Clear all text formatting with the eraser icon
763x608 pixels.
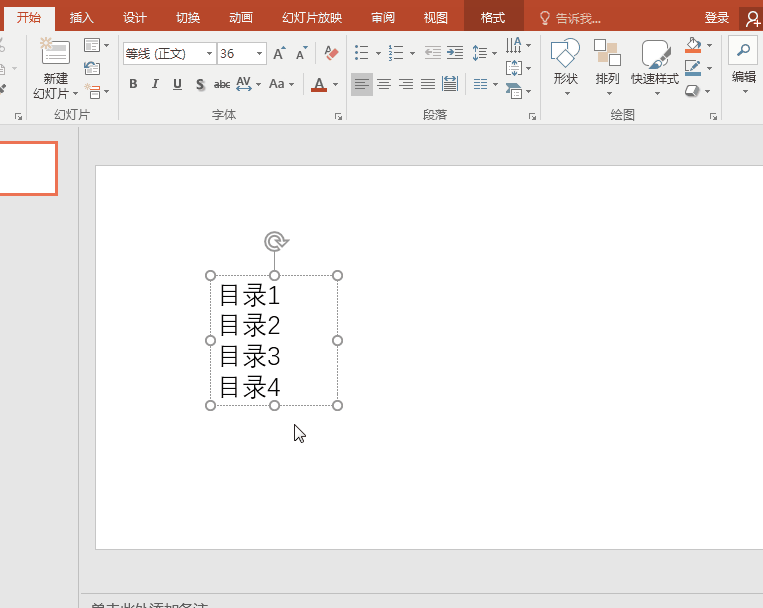[x=332, y=53]
